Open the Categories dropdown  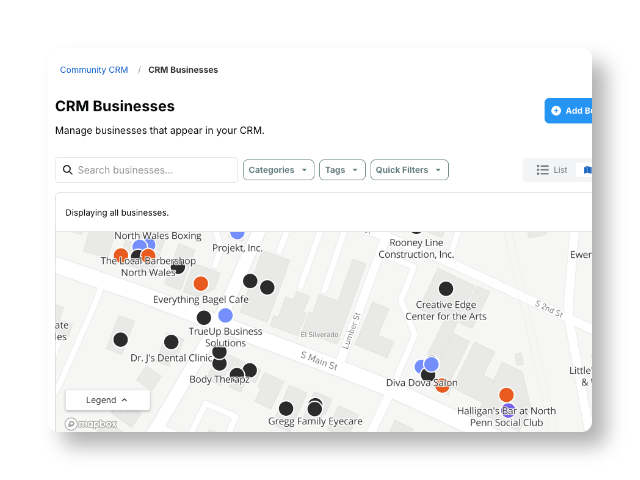tap(278, 170)
